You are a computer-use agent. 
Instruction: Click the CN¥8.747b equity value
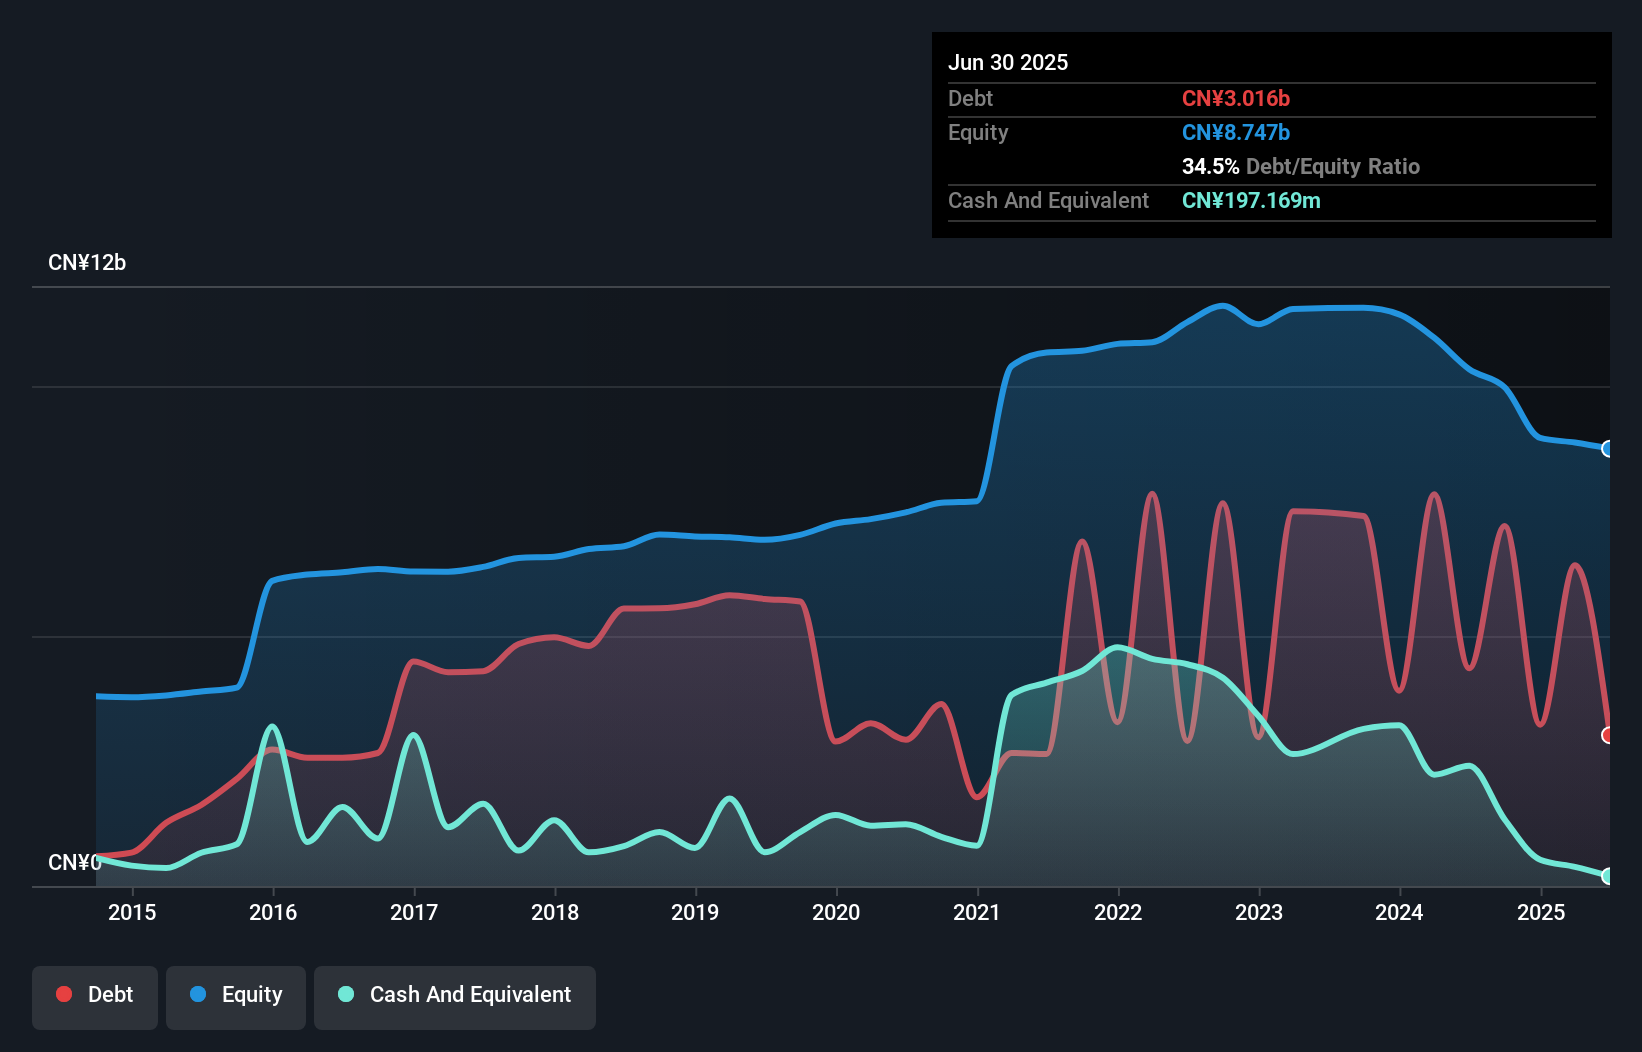pyautogui.click(x=1236, y=132)
